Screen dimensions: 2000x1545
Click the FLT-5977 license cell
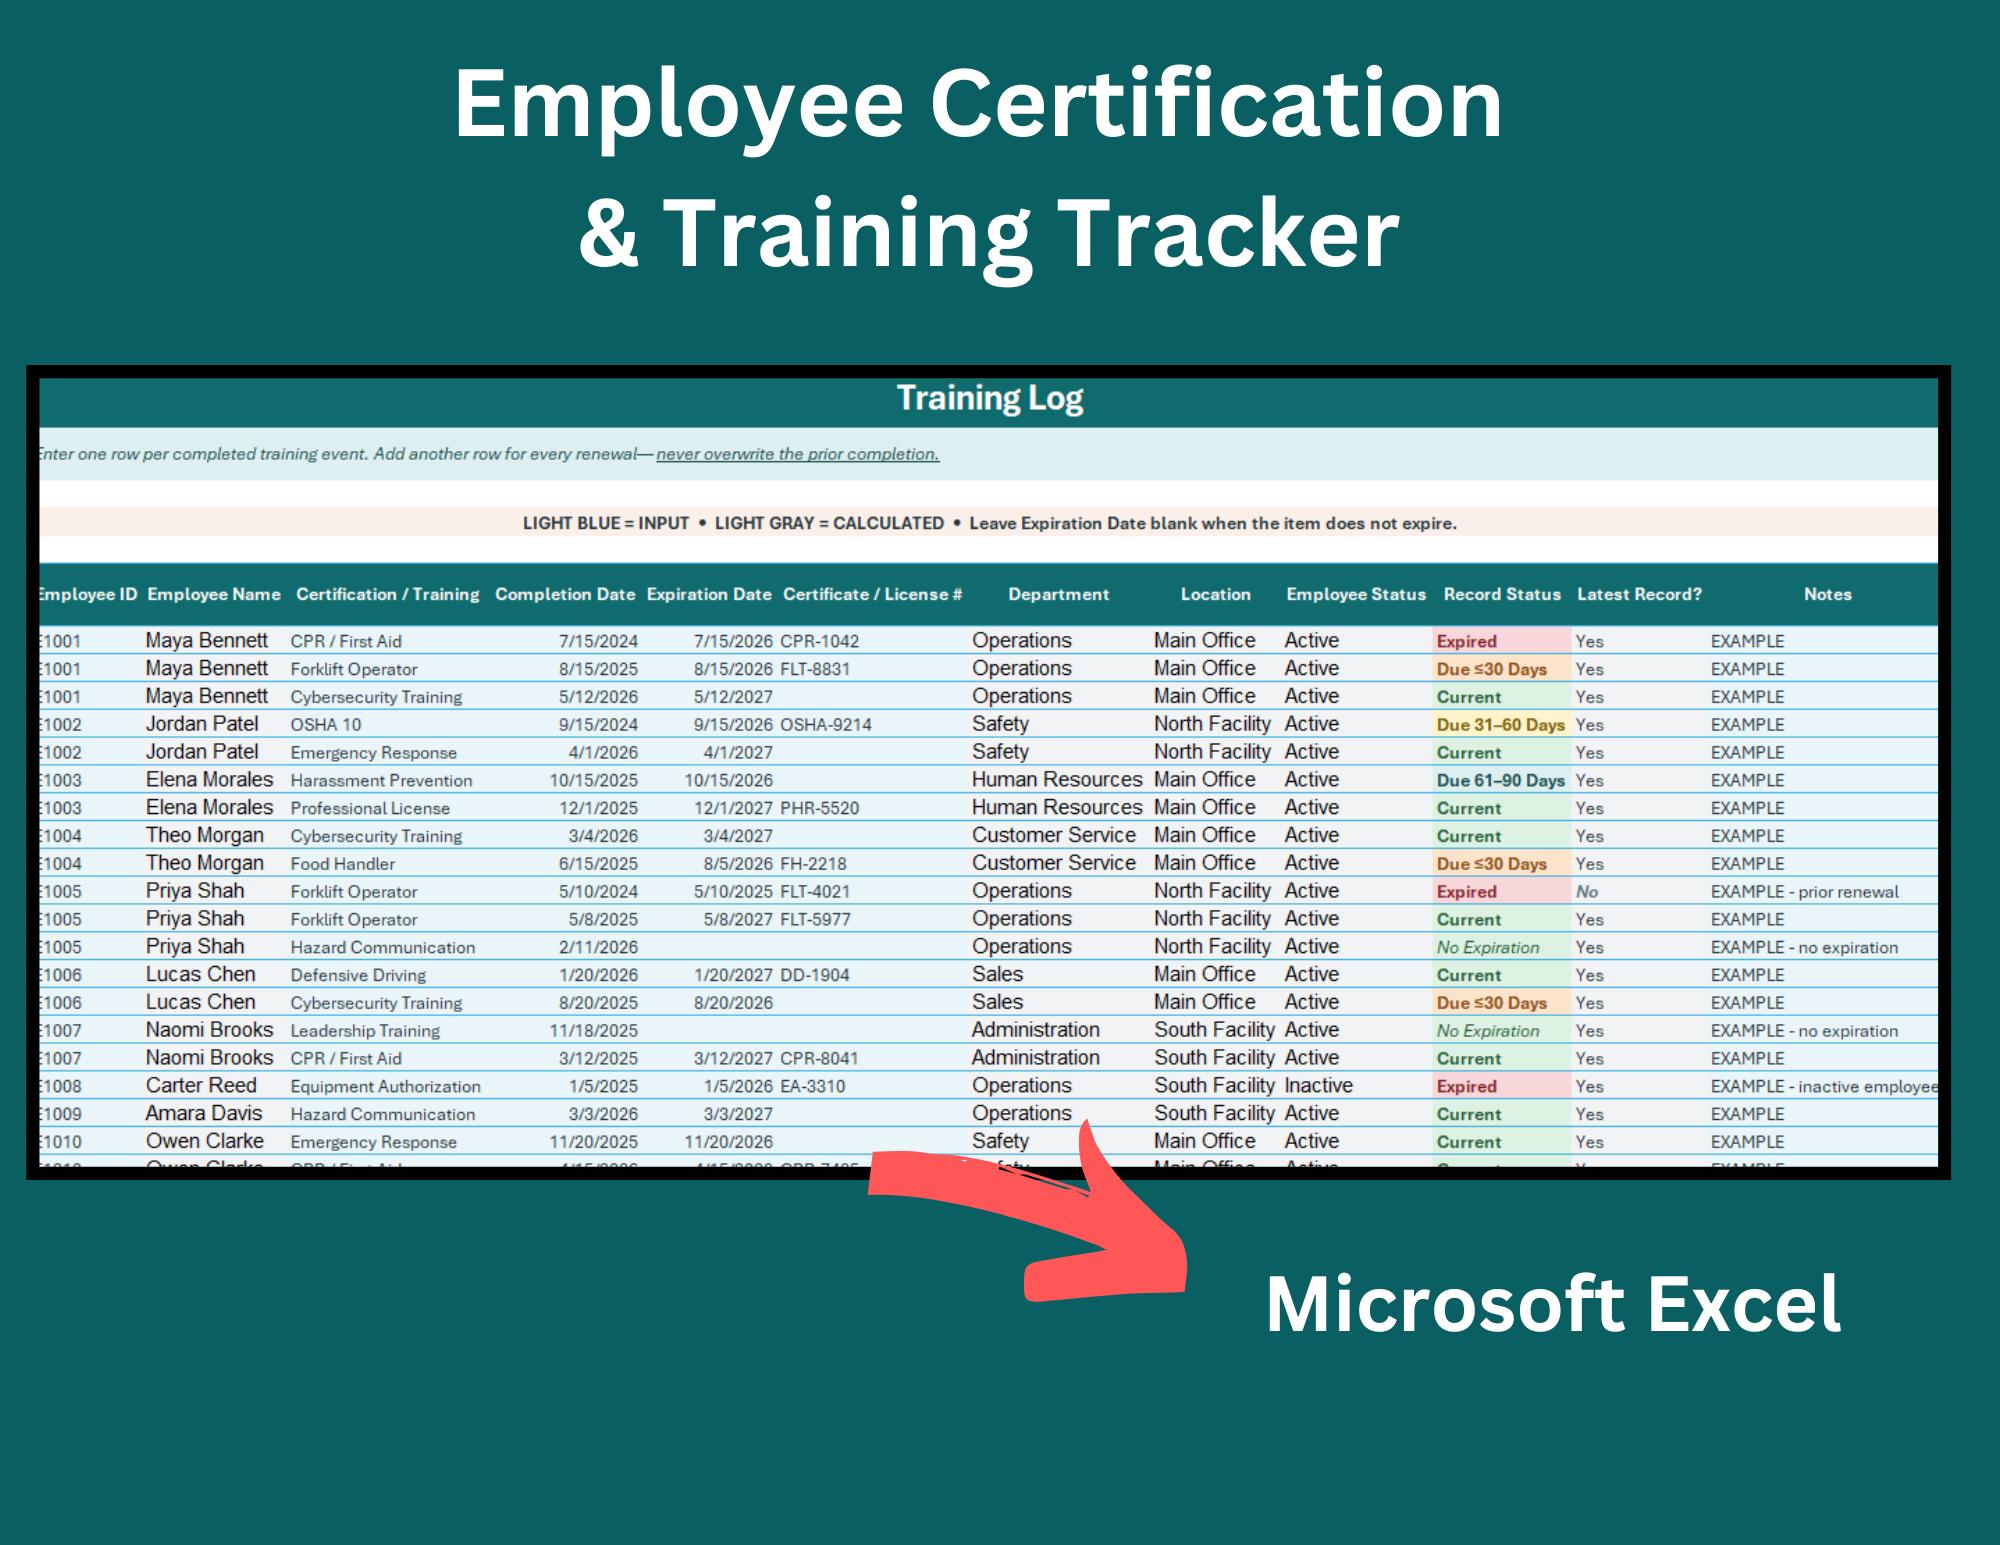click(815, 920)
